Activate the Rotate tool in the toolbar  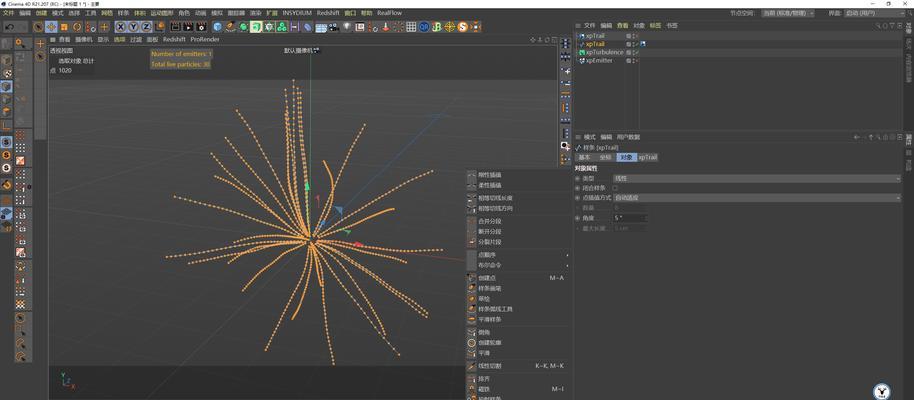(x=77, y=26)
